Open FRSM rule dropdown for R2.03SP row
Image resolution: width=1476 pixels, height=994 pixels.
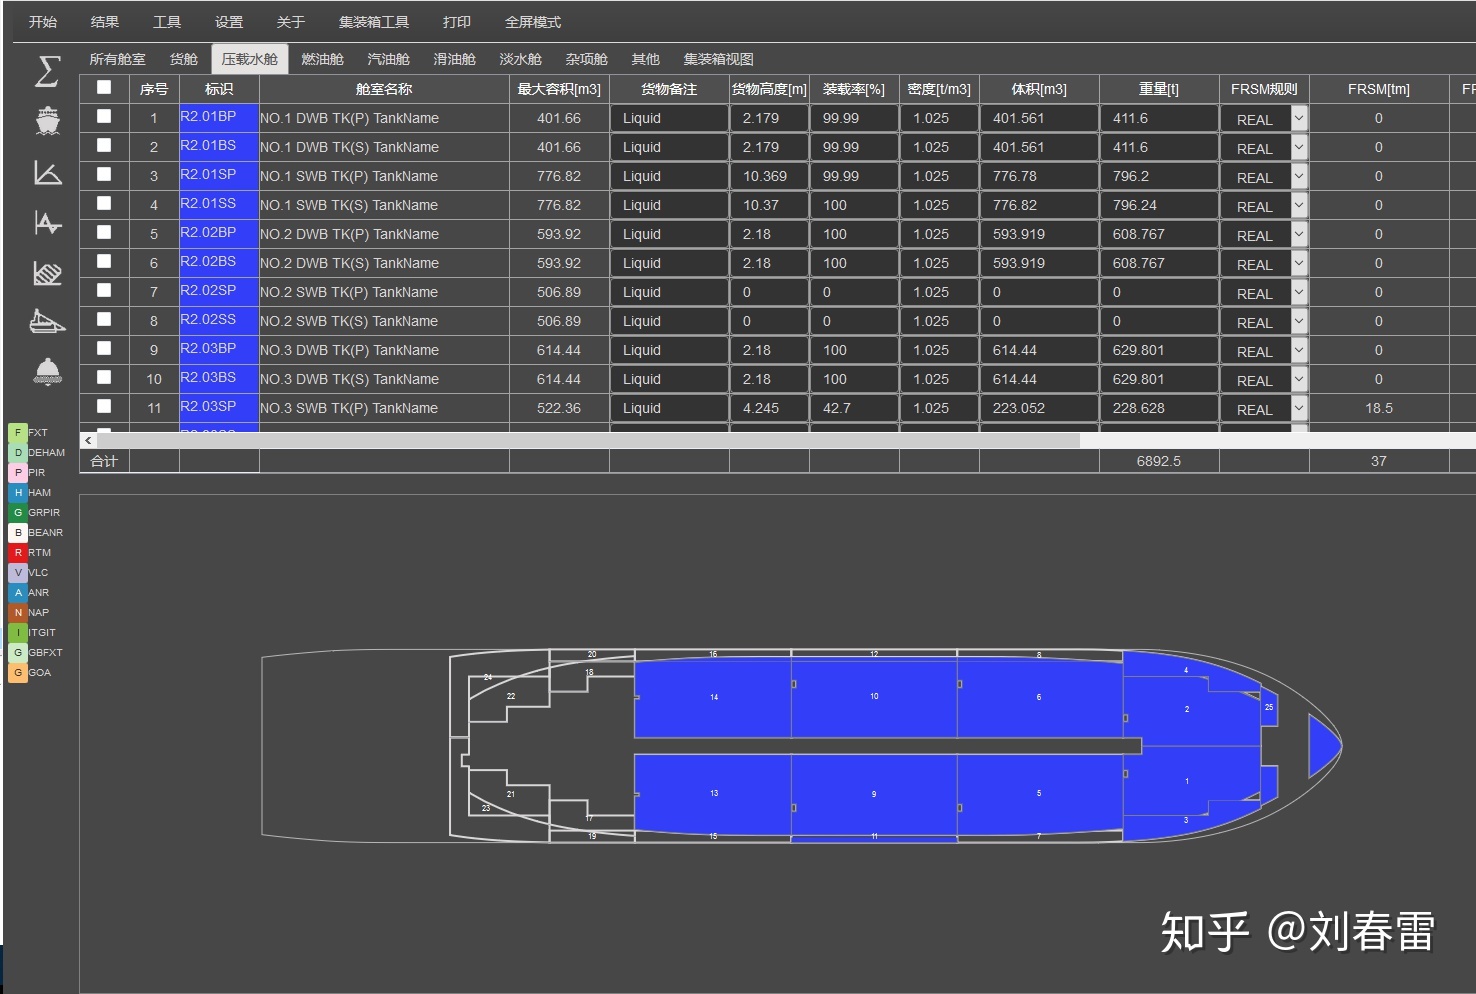coord(1298,408)
